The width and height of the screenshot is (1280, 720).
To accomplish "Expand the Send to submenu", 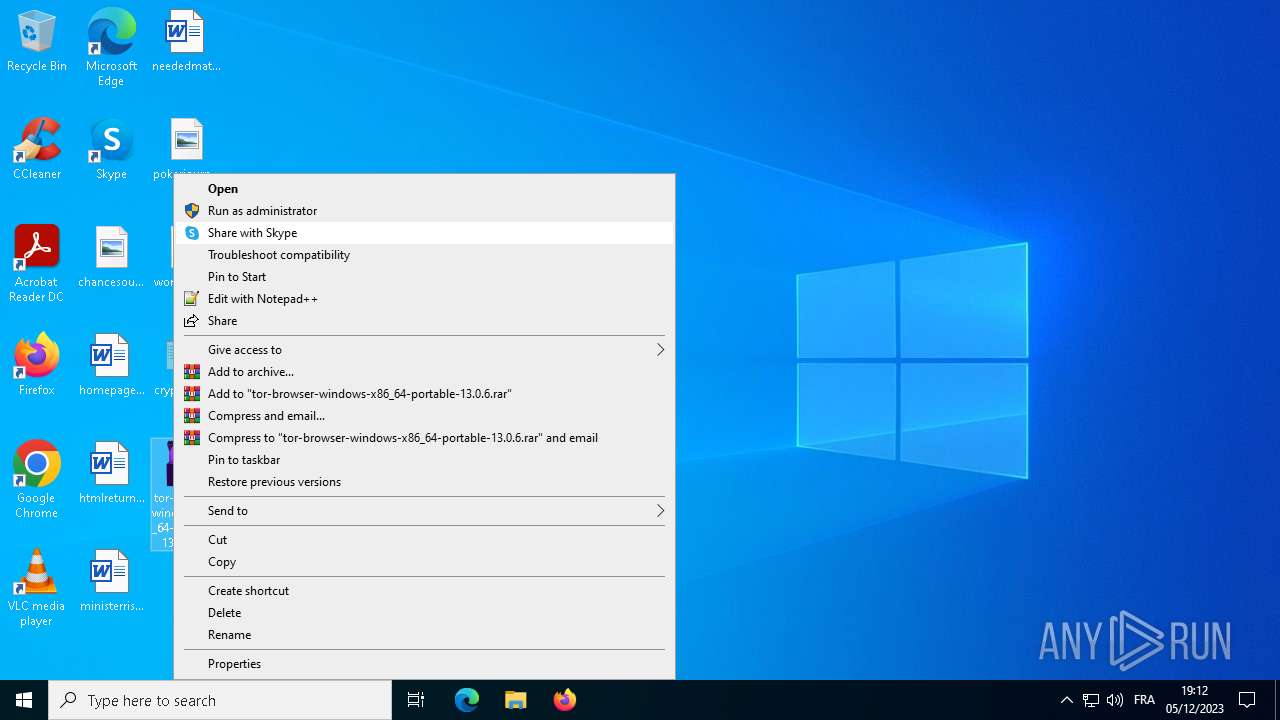I will [x=424, y=511].
